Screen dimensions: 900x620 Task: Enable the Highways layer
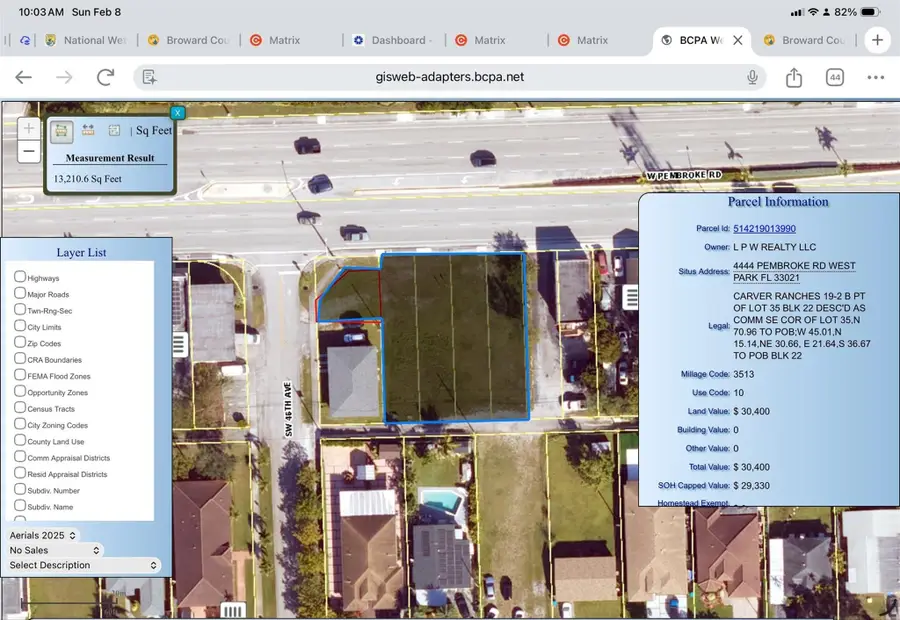[21, 277]
